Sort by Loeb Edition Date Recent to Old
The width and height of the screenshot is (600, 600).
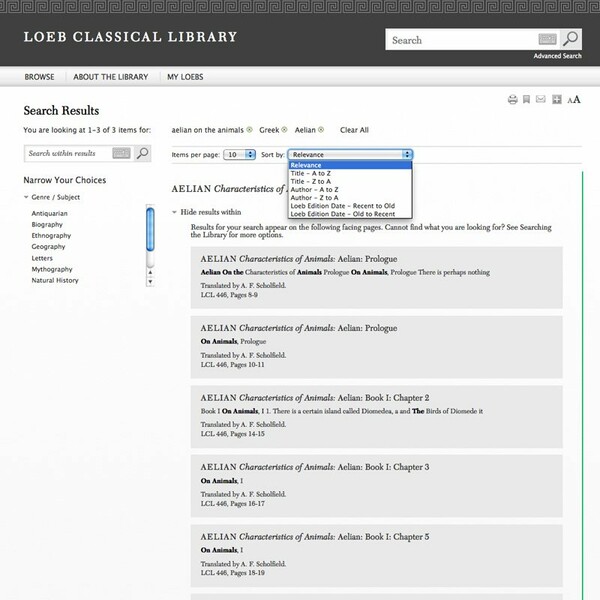[x=350, y=206]
